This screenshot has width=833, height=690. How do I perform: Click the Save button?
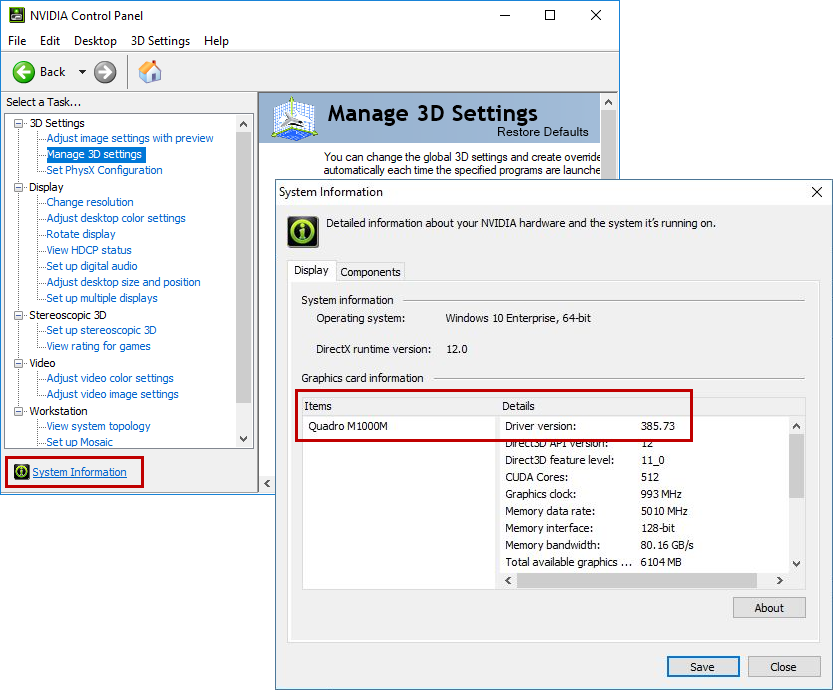(702, 667)
